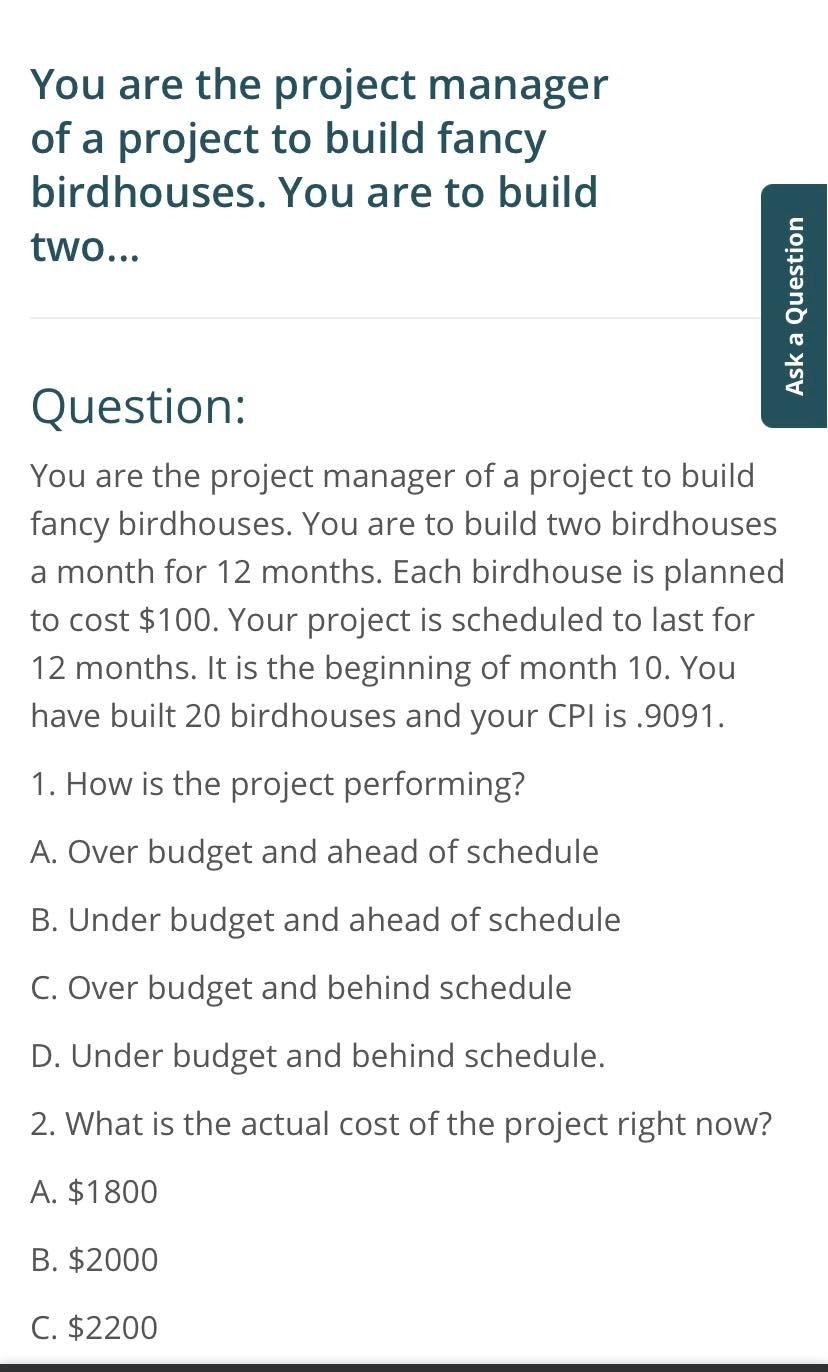Click the Question heading

click(138, 406)
